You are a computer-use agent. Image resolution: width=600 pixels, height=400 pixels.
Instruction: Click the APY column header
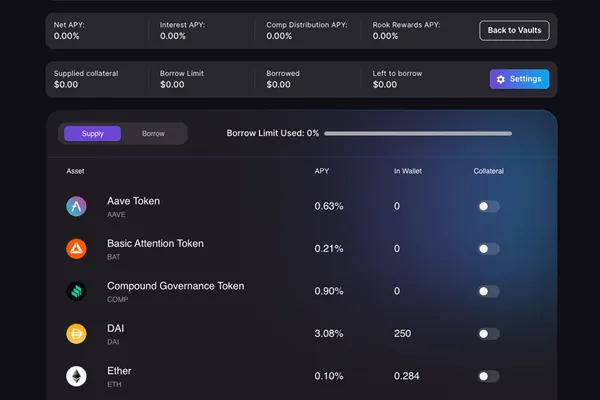[x=321, y=171]
